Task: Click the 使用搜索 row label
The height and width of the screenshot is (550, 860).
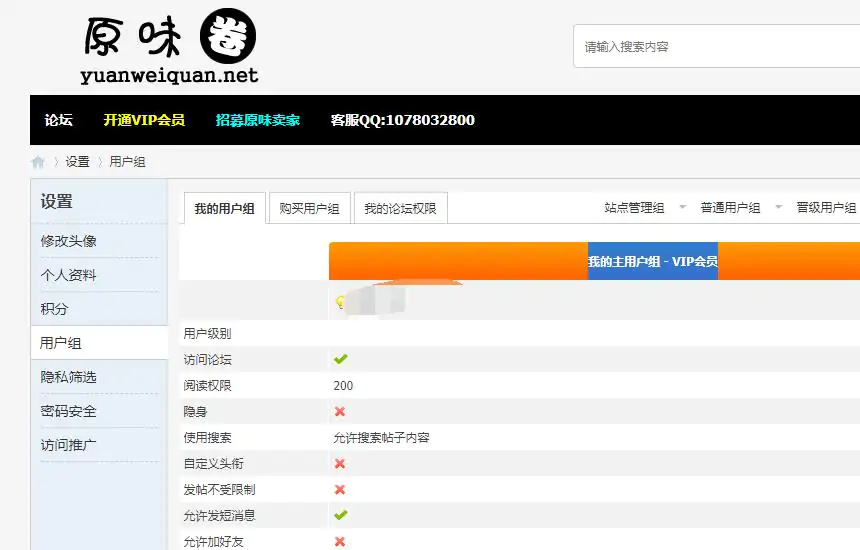Action: 207,438
